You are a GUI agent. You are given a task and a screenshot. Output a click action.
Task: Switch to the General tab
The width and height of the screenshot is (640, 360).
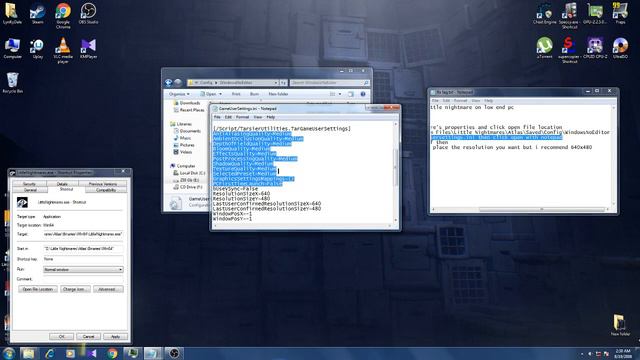coord(30,190)
